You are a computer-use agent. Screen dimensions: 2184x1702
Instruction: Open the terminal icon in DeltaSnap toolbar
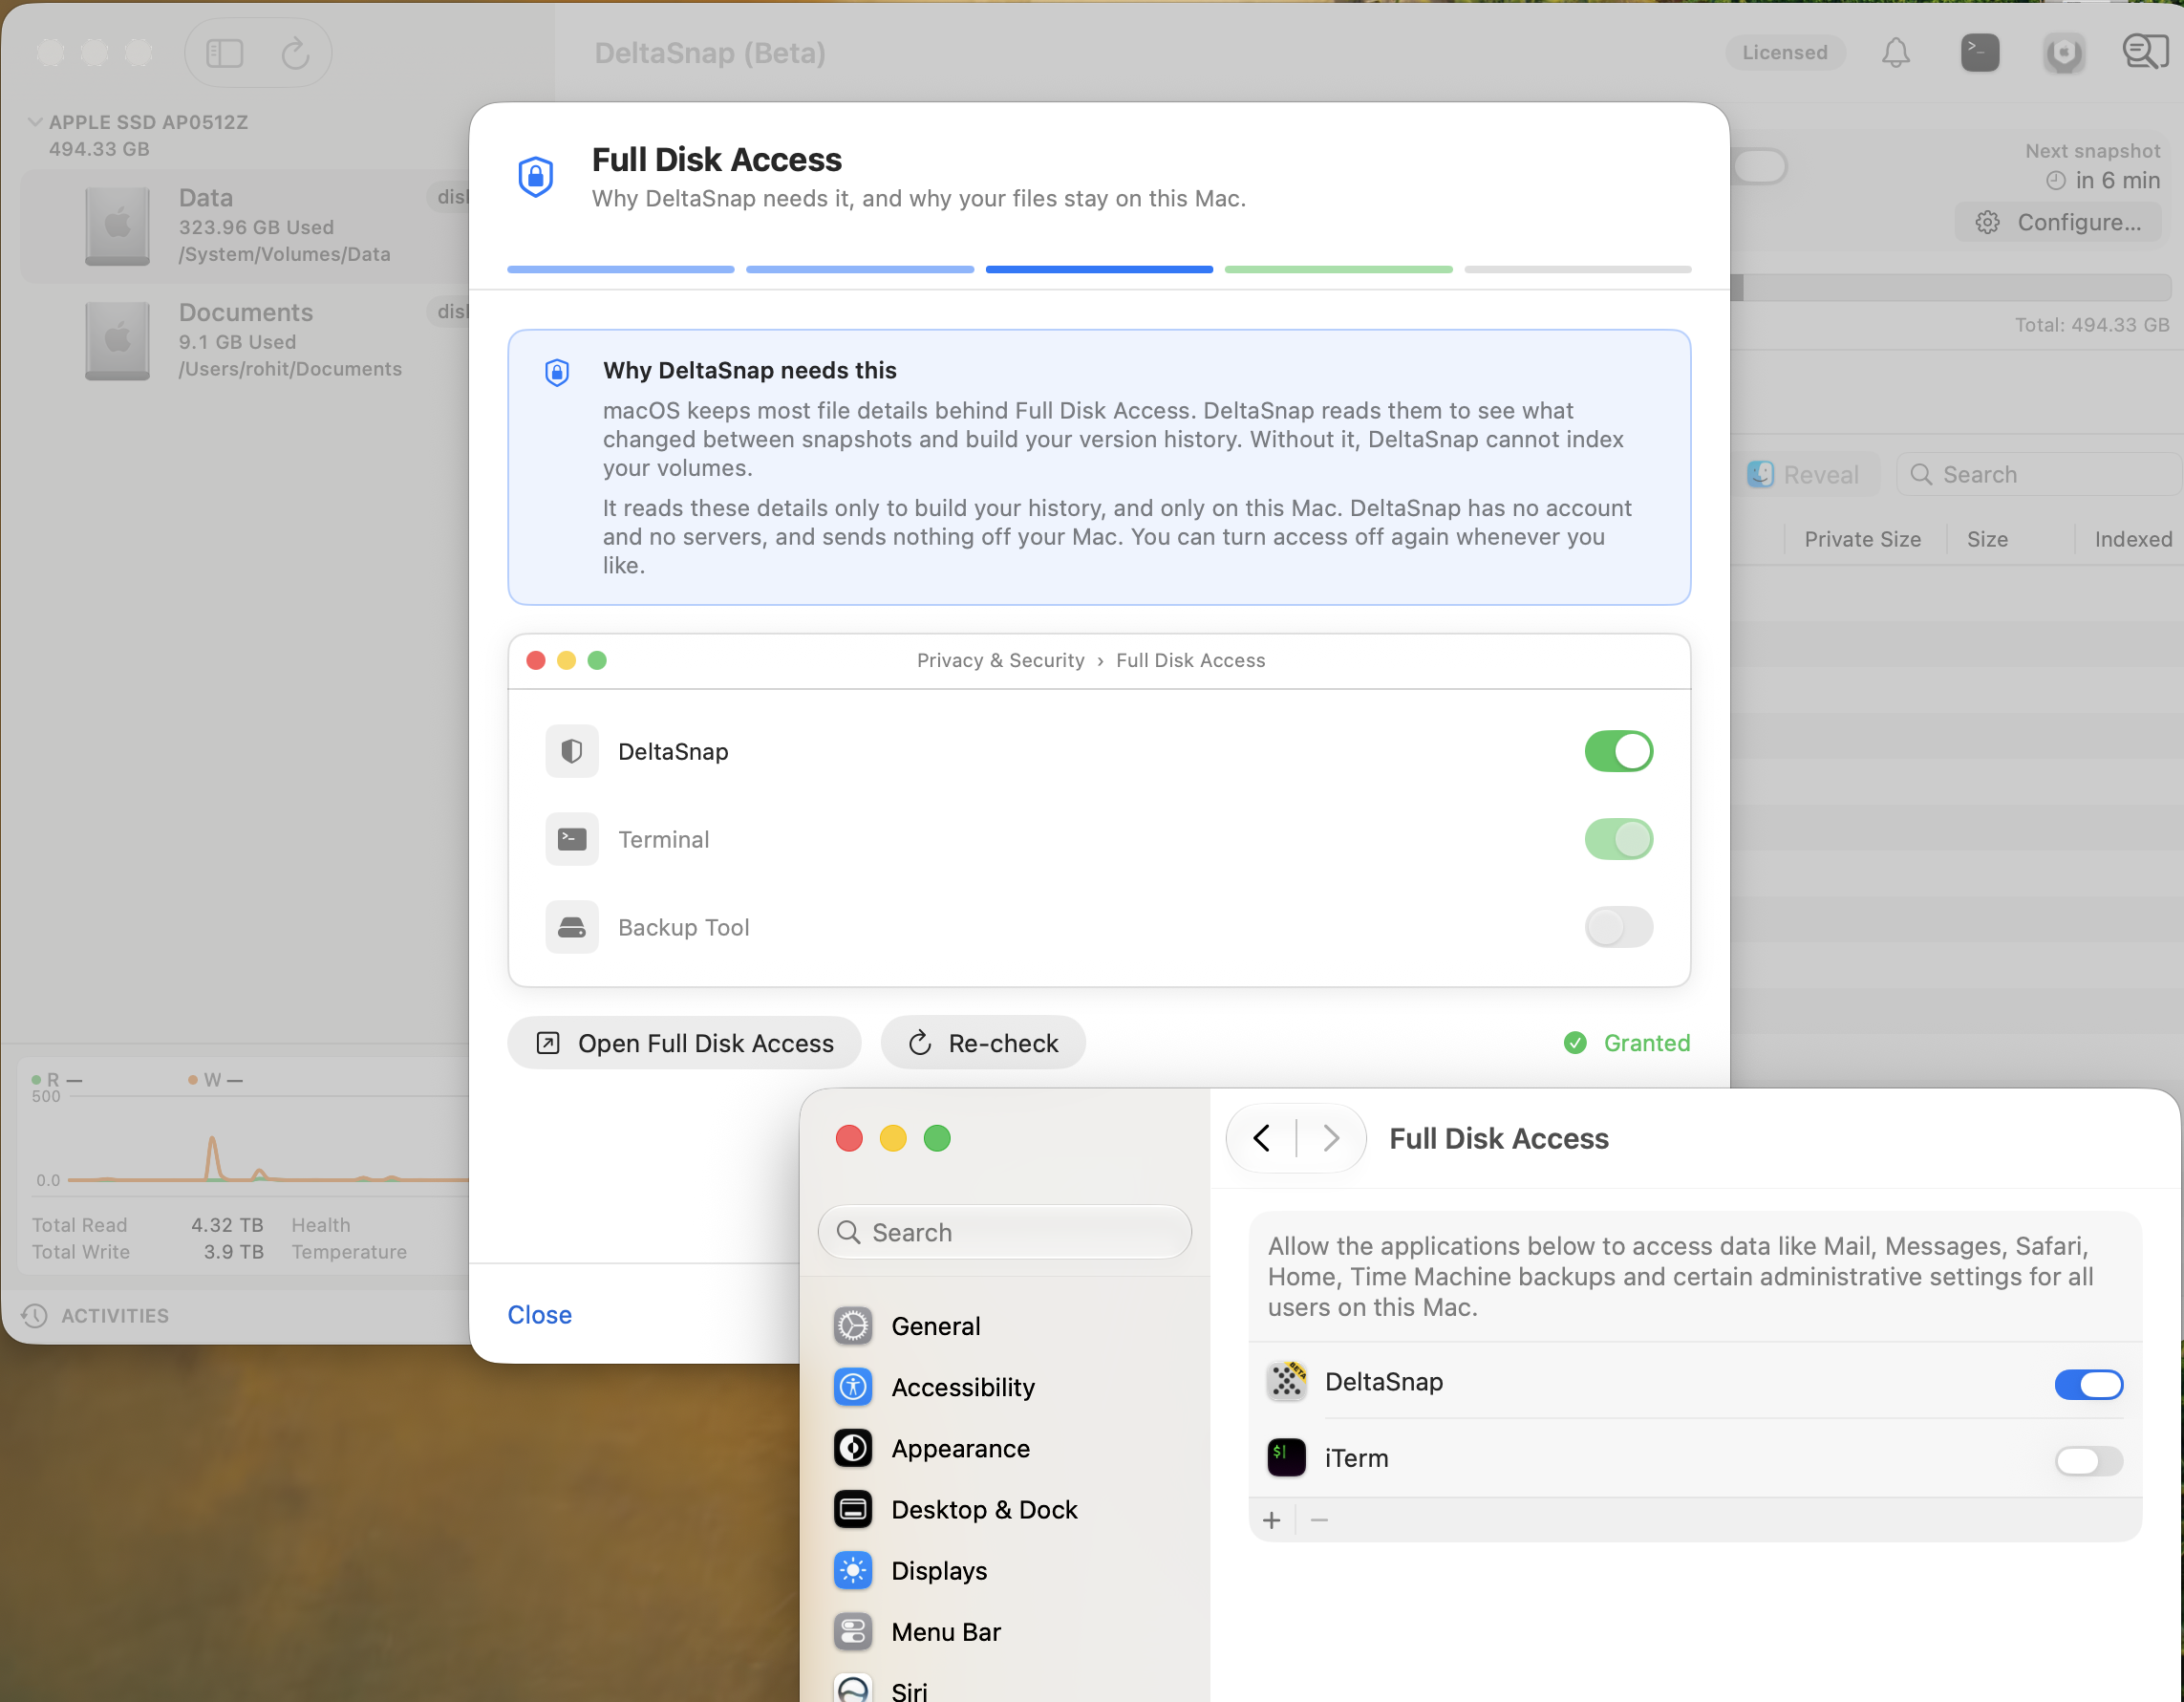[x=1979, y=52]
